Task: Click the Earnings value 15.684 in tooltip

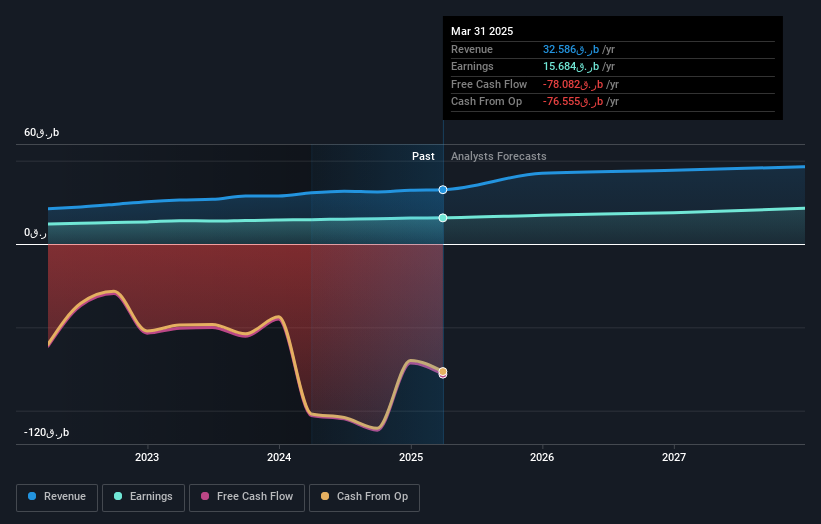Action: point(571,66)
